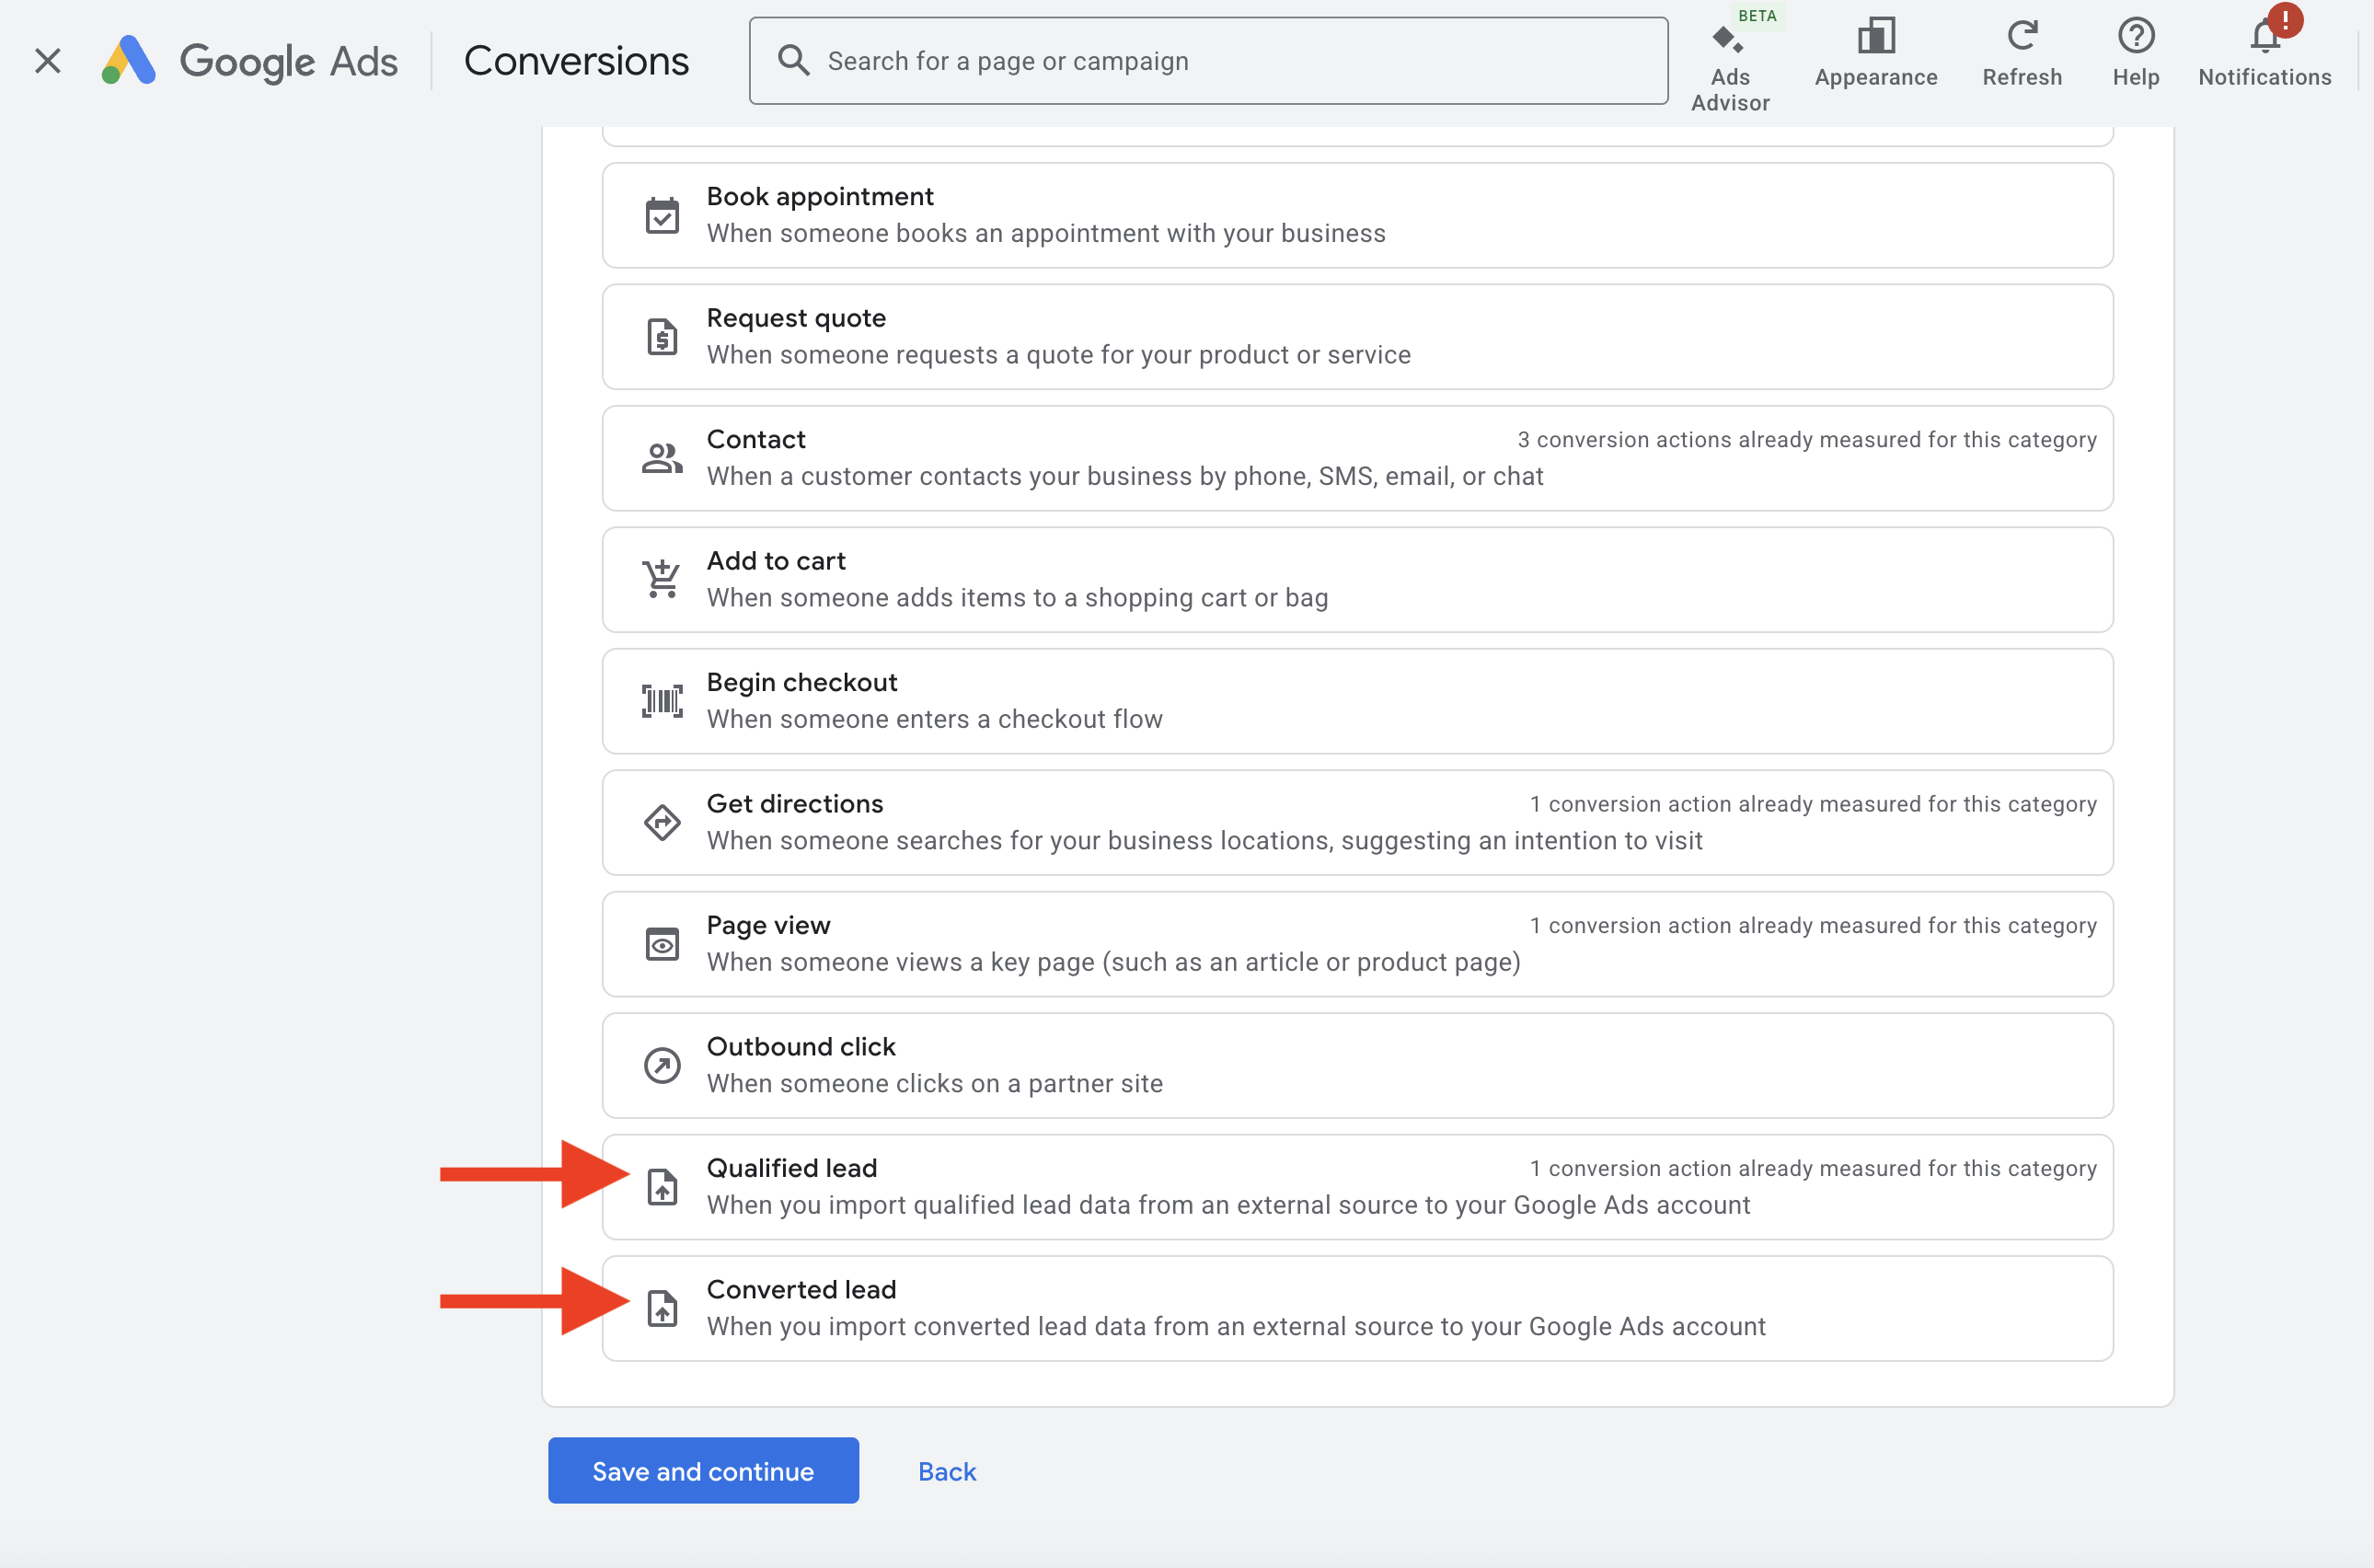Click the Page view eye icon

[661, 944]
